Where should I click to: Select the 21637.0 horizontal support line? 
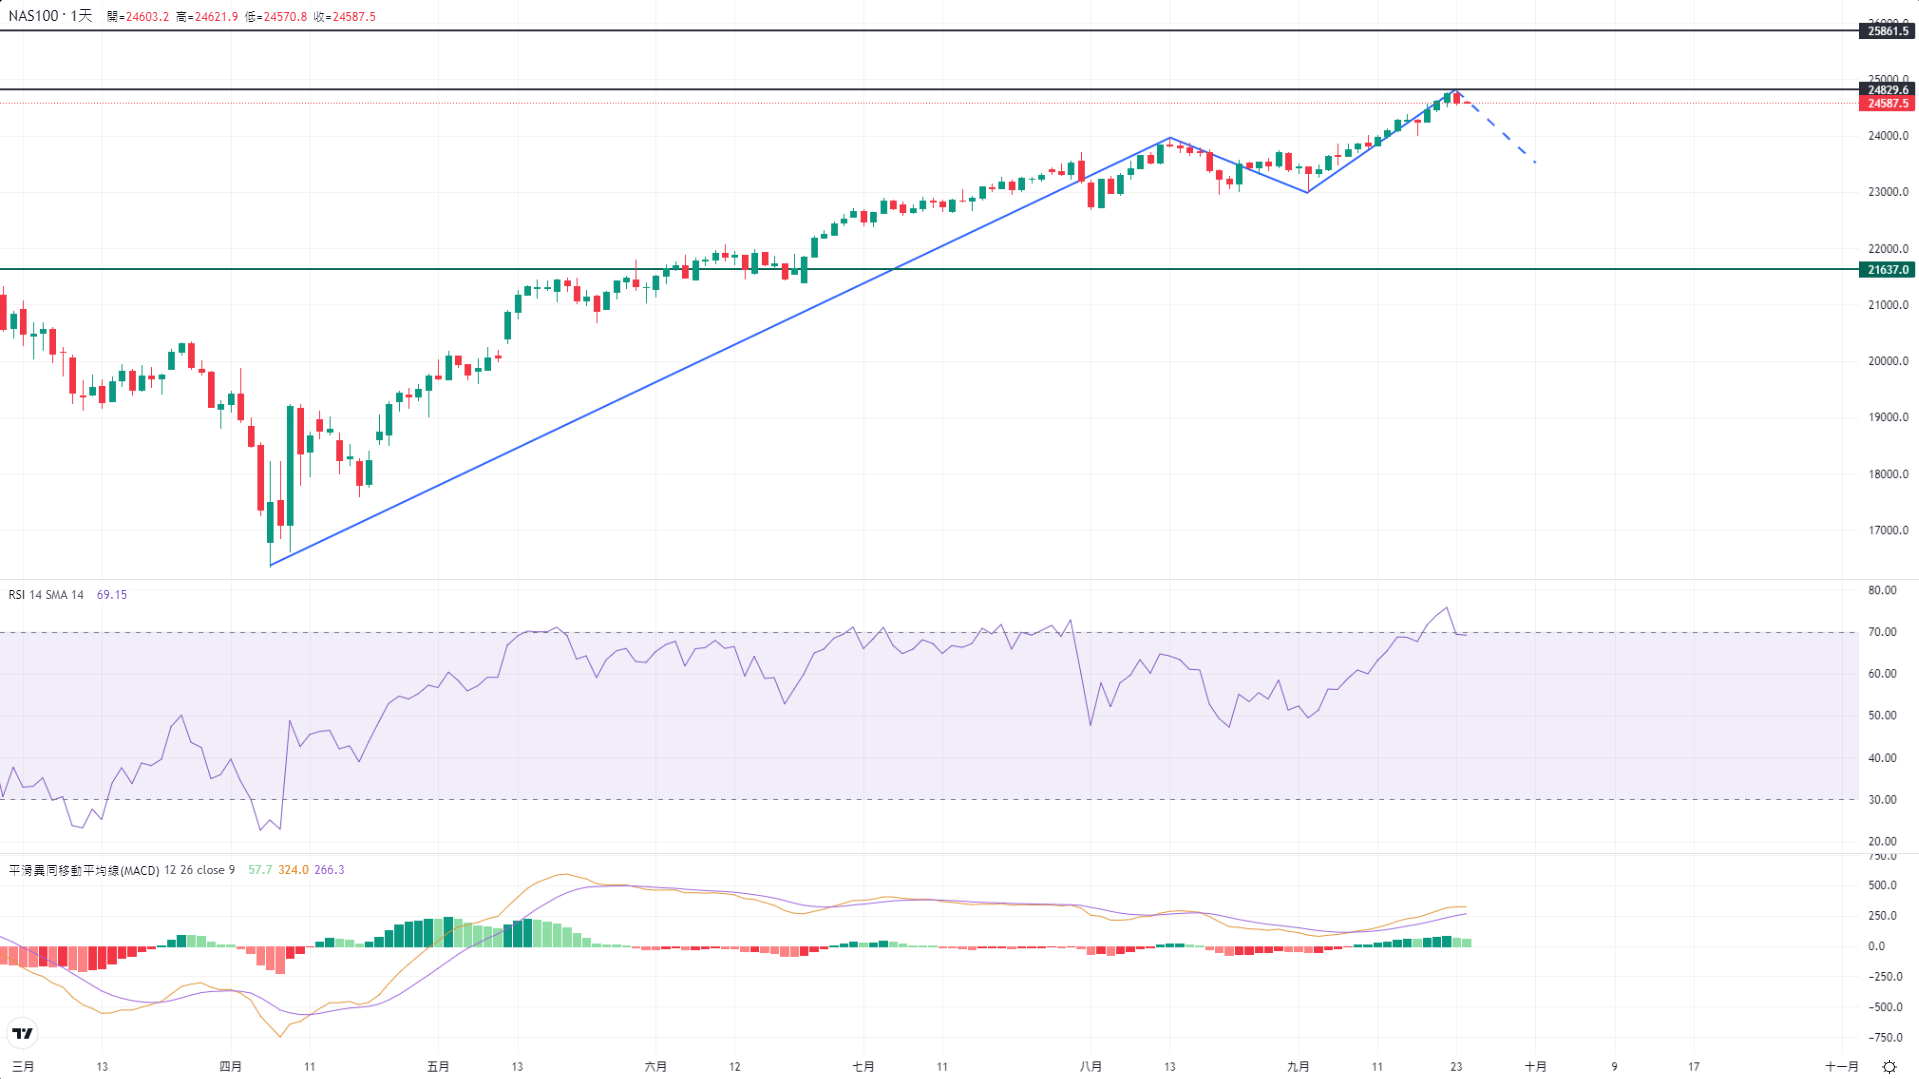929,269
